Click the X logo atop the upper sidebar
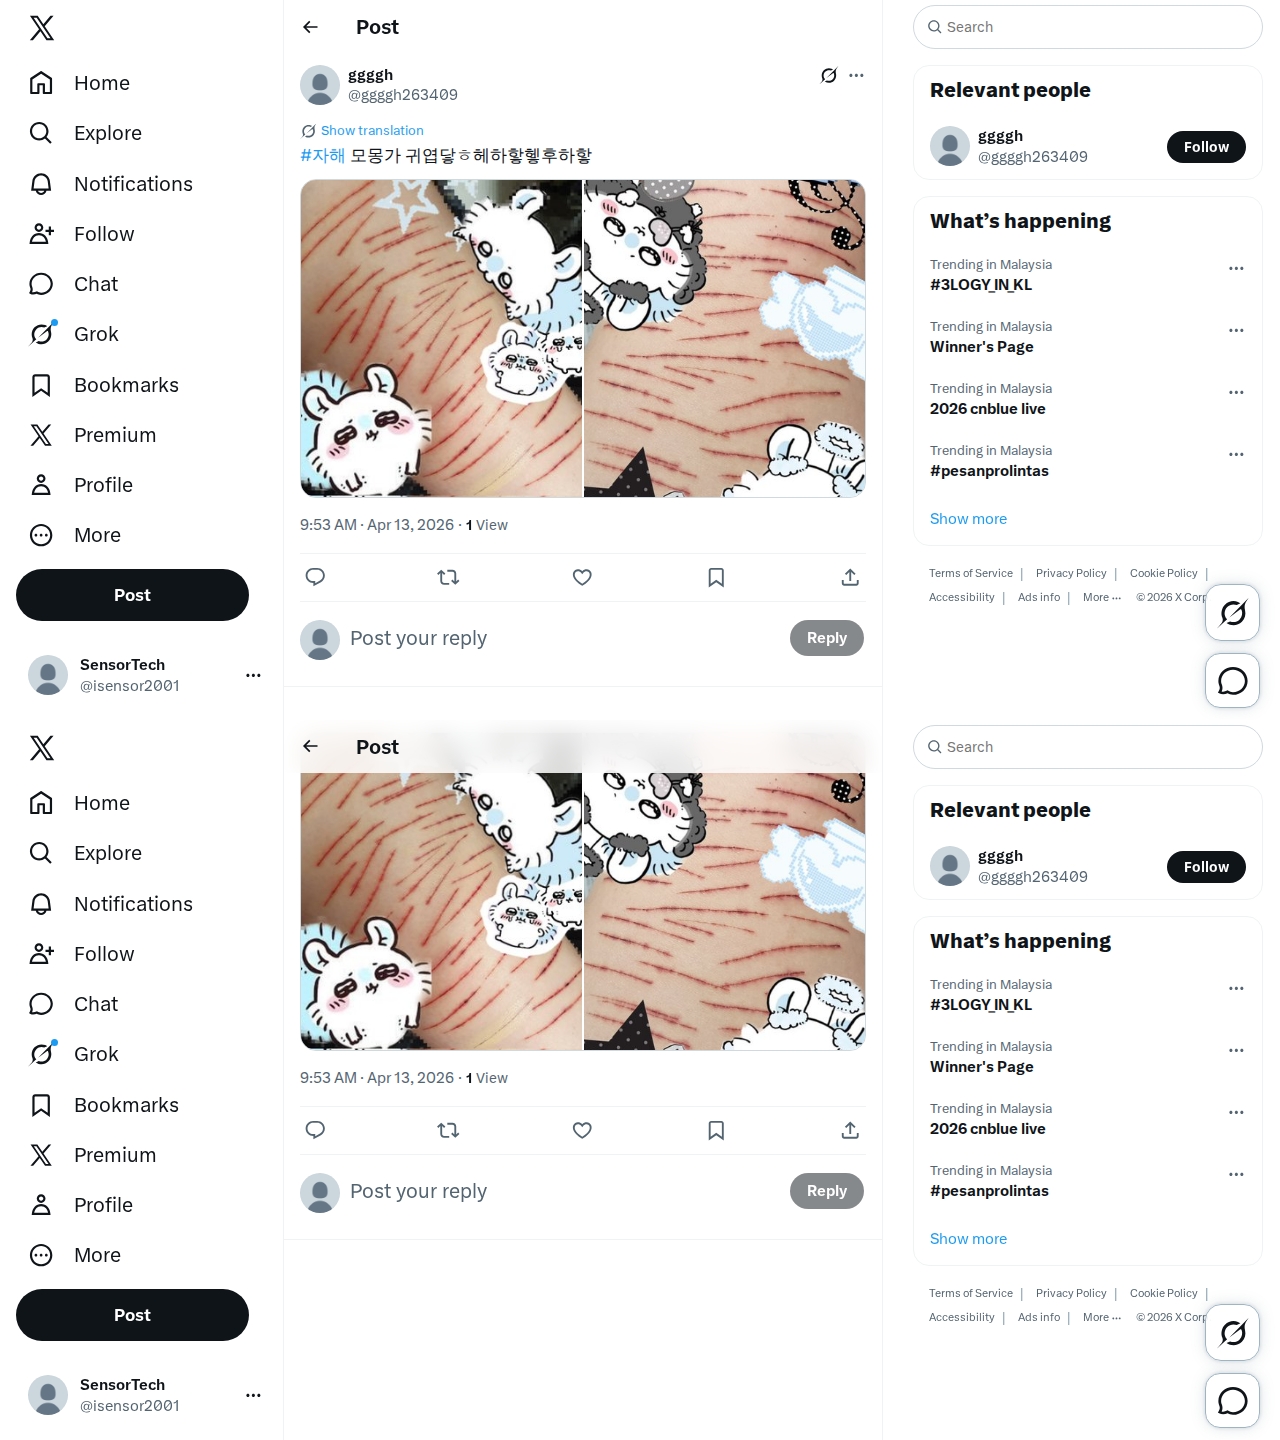The width and height of the screenshot is (1280, 1440). click(x=42, y=28)
